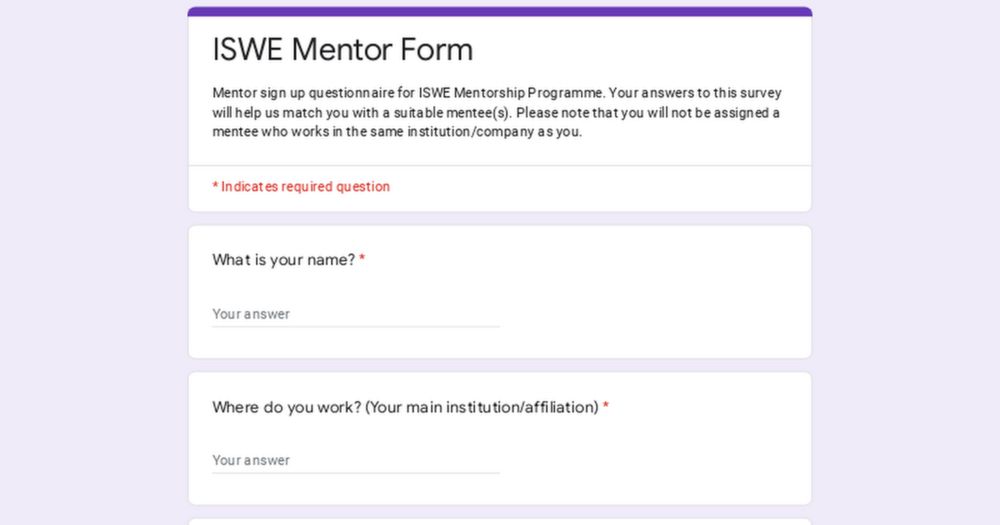Image resolution: width=1000 pixels, height=525 pixels.
Task: Click the lavender background left of the form
Action: click(x=94, y=262)
